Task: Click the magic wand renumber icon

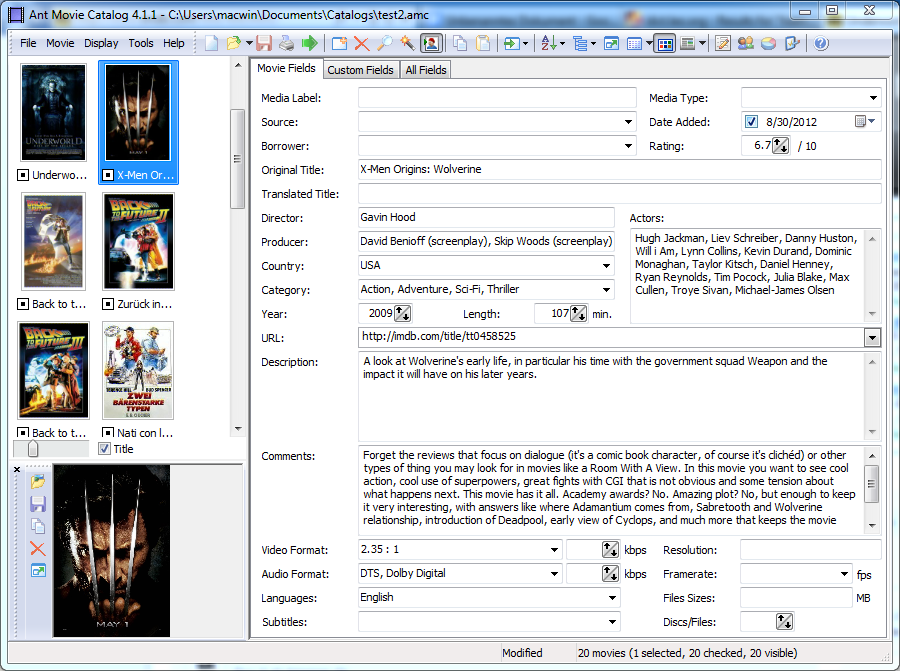Action: 407,44
